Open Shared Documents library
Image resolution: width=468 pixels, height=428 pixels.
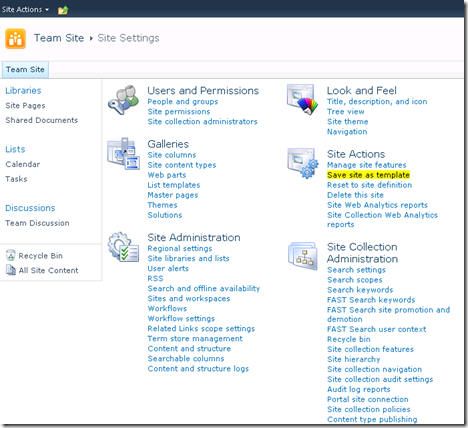42,120
